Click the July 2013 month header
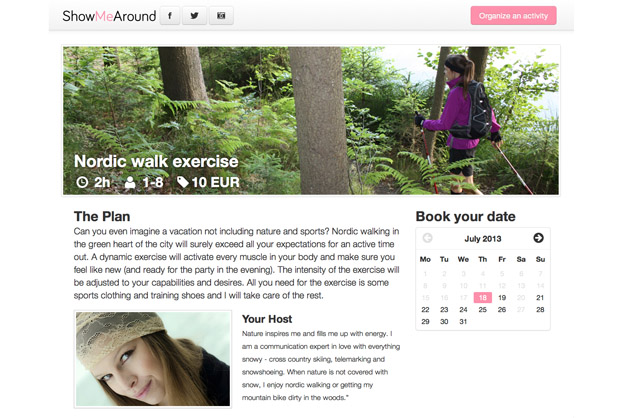Screen dimensions: 630x418 tap(483, 238)
